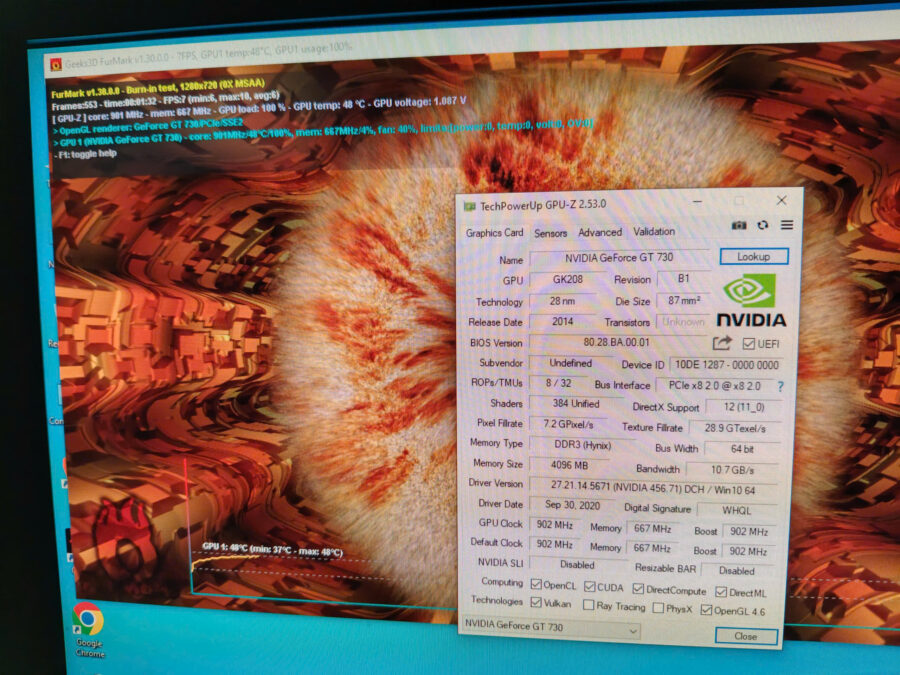Image resolution: width=900 pixels, height=675 pixels.
Task: Toggle the DirectCompute checkbox
Action: (638, 589)
